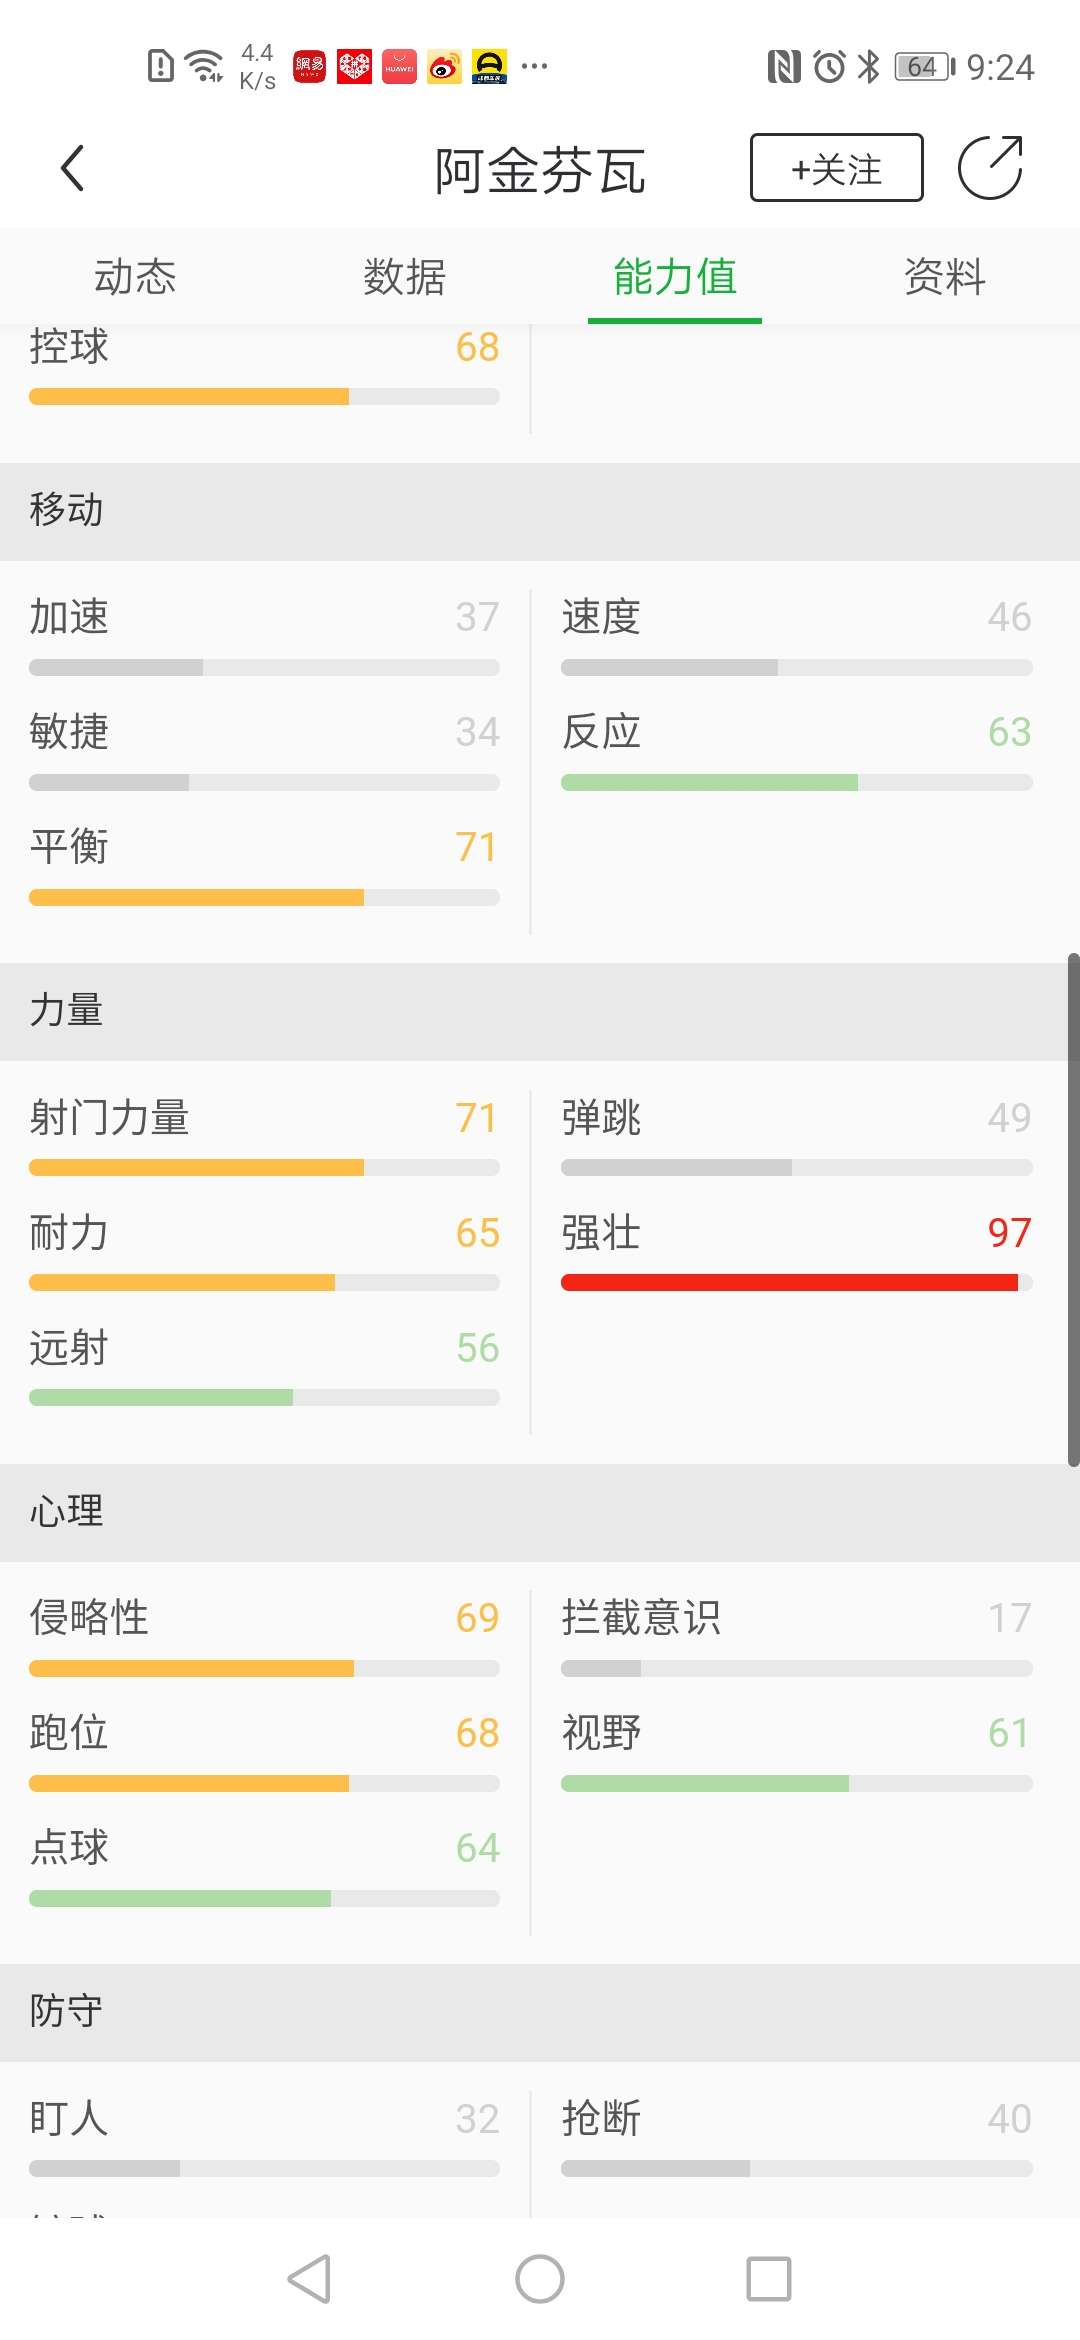Tap the alarm clock status icon
1080x2340 pixels.
point(829,67)
